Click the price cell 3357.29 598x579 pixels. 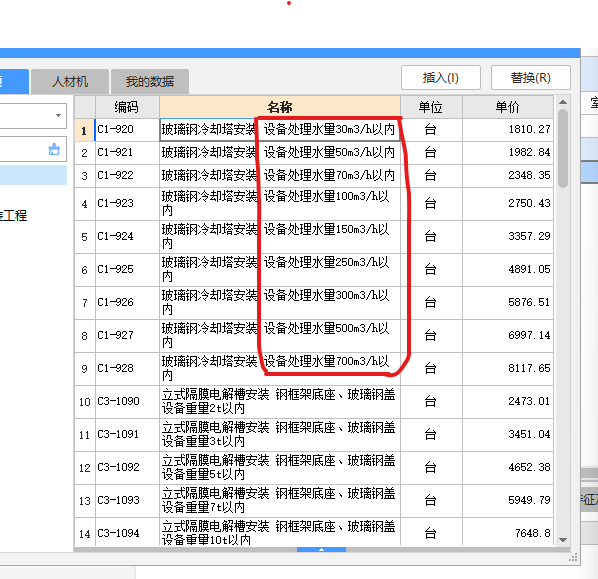coord(508,237)
